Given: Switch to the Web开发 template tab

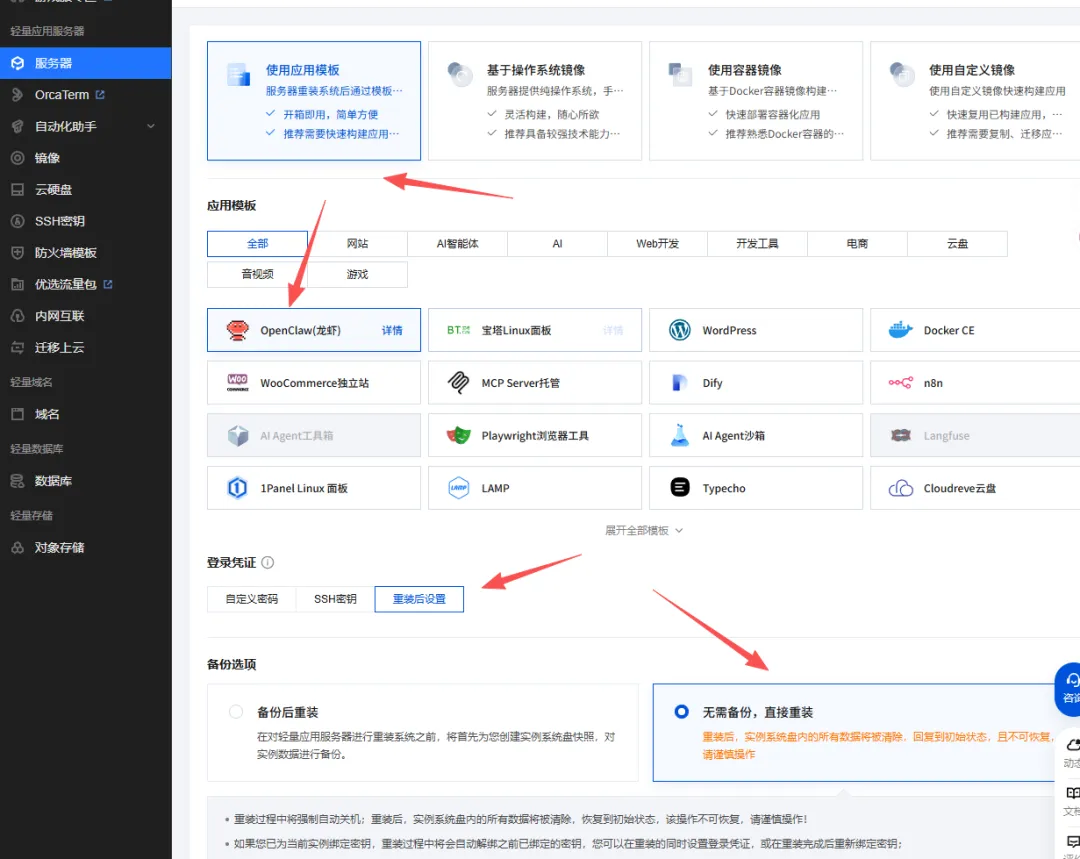Looking at the screenshot, I should tap(658, 244).
